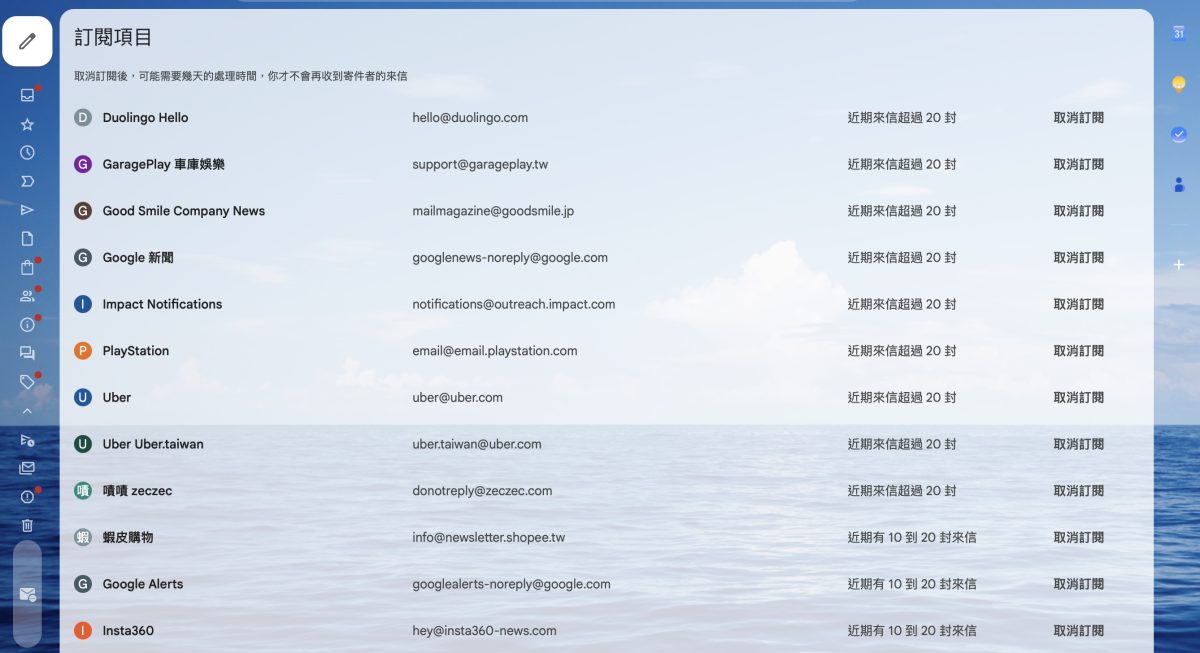The width and height of the screenshot is (1200, 653).
Task: Open Updates info icon in sidebar
Action: click(27, 324)
